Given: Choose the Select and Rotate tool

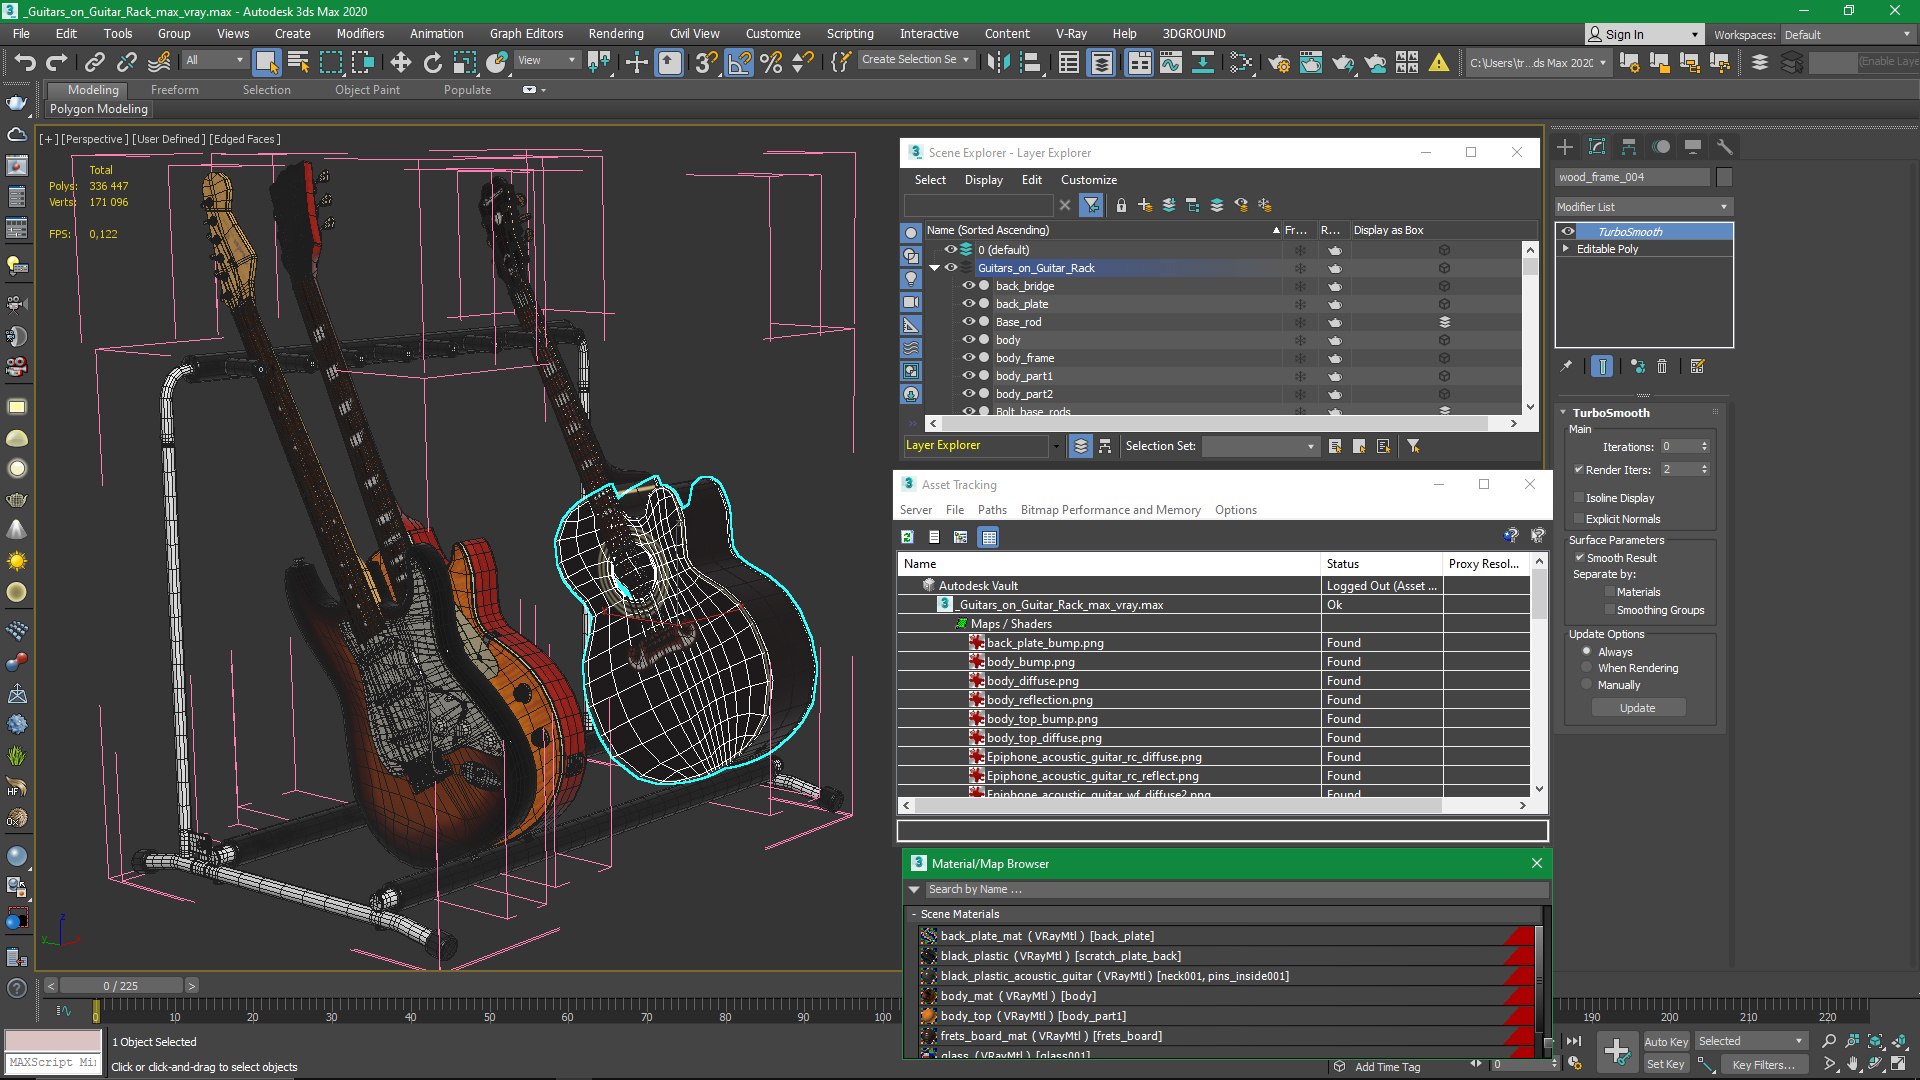Looking at the screenshot, I should 432,62.
